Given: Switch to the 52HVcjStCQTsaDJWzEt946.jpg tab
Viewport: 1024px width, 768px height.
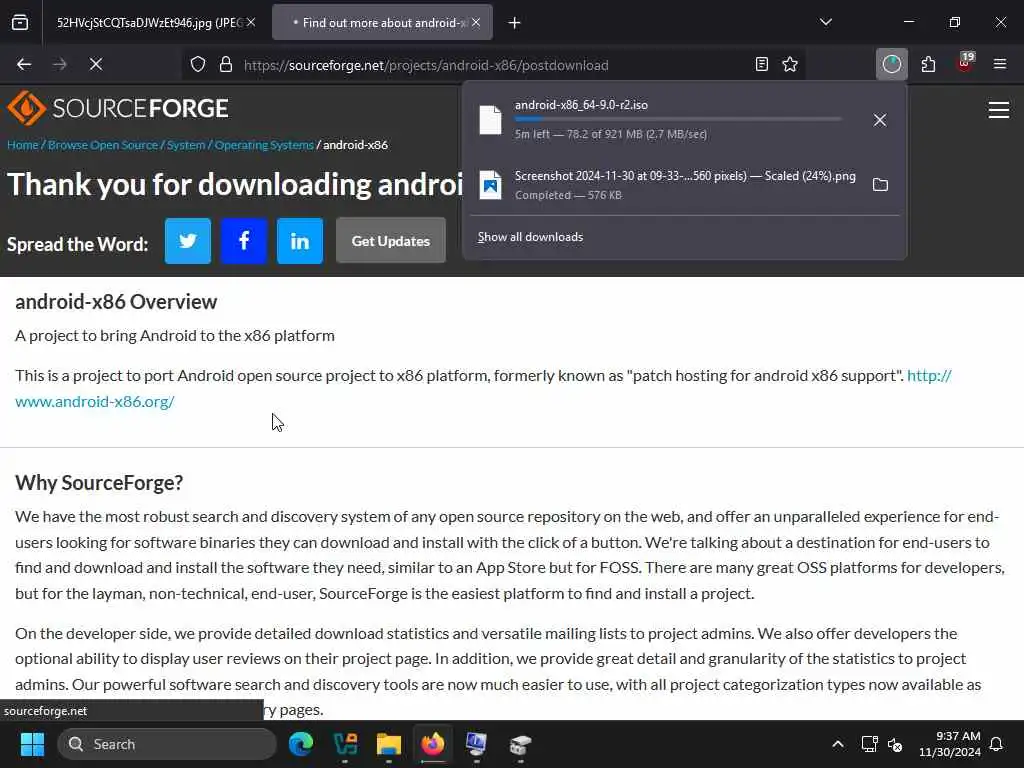Looking at the screenshot, I should point(149,23).
